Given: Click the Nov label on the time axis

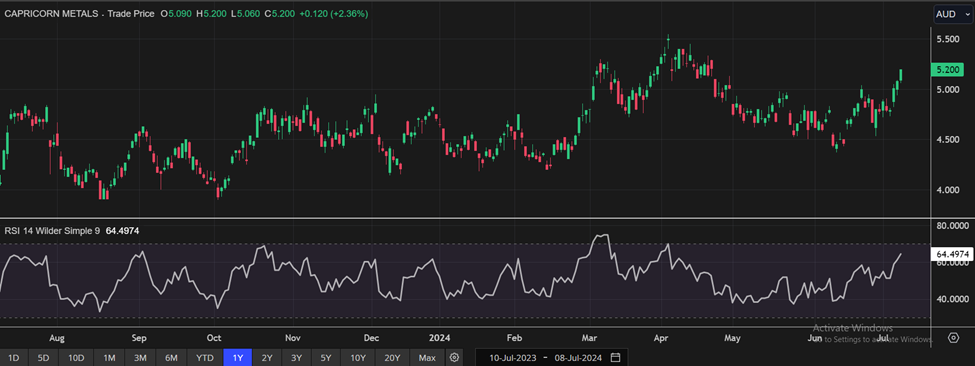Looking at the screenshot, I should coord(293,338).
